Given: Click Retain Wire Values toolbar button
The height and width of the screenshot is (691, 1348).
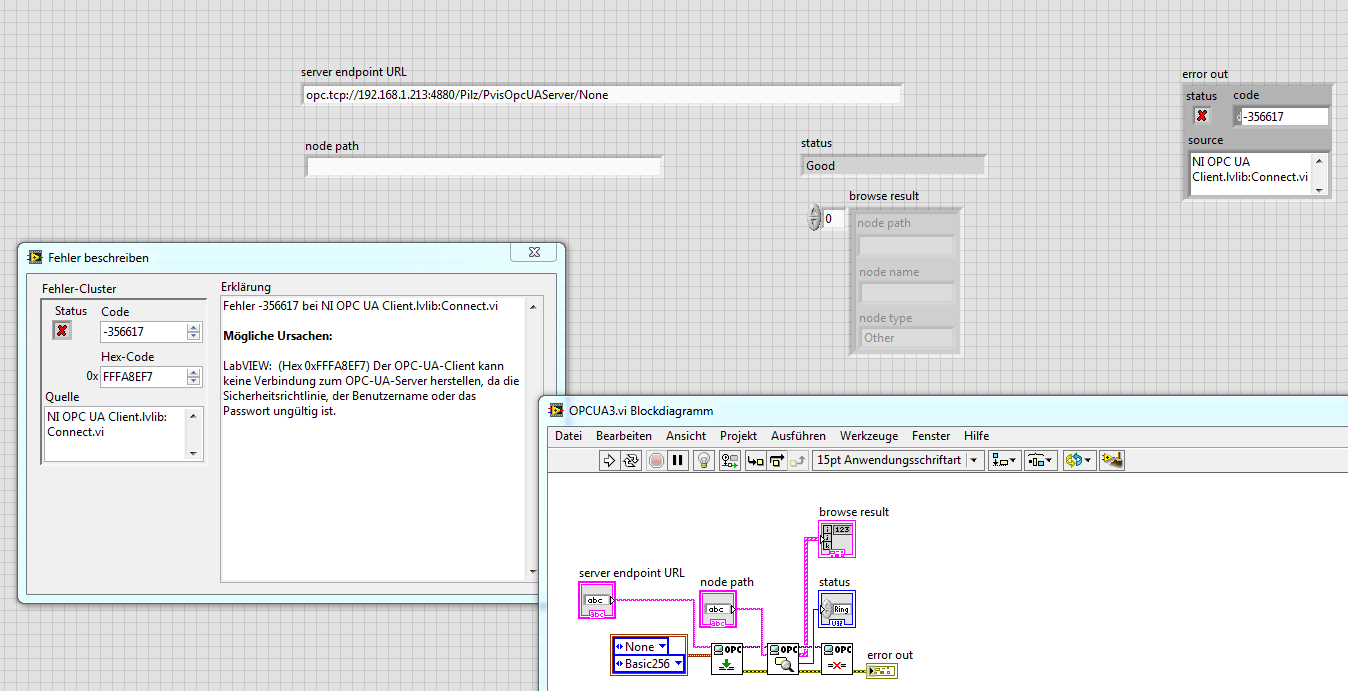Looking at the screenshot, I should [730, 460].
